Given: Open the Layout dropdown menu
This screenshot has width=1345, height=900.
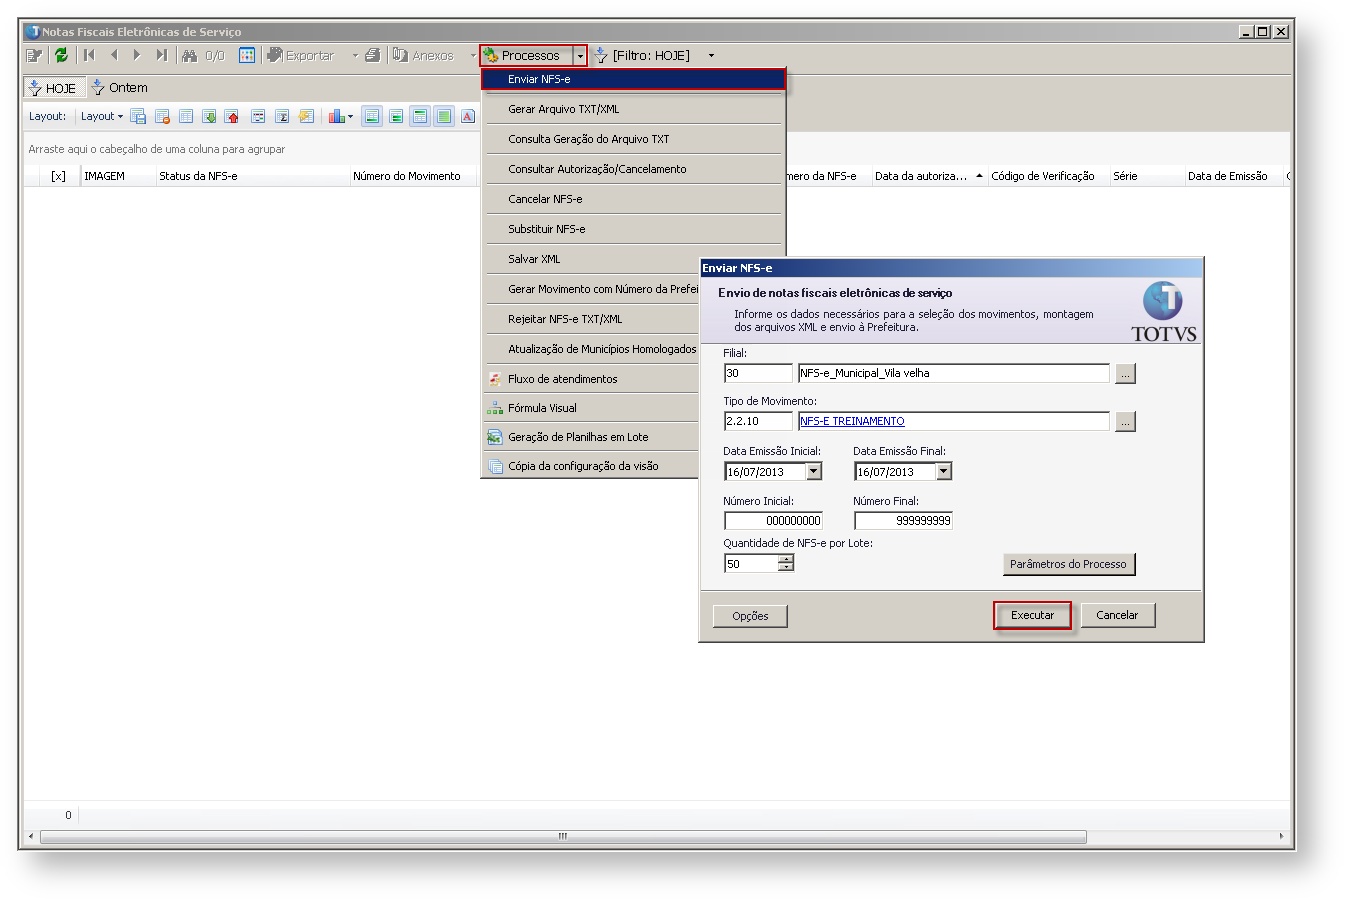Looking at the screenshot, I should click(x=102, y=117).
